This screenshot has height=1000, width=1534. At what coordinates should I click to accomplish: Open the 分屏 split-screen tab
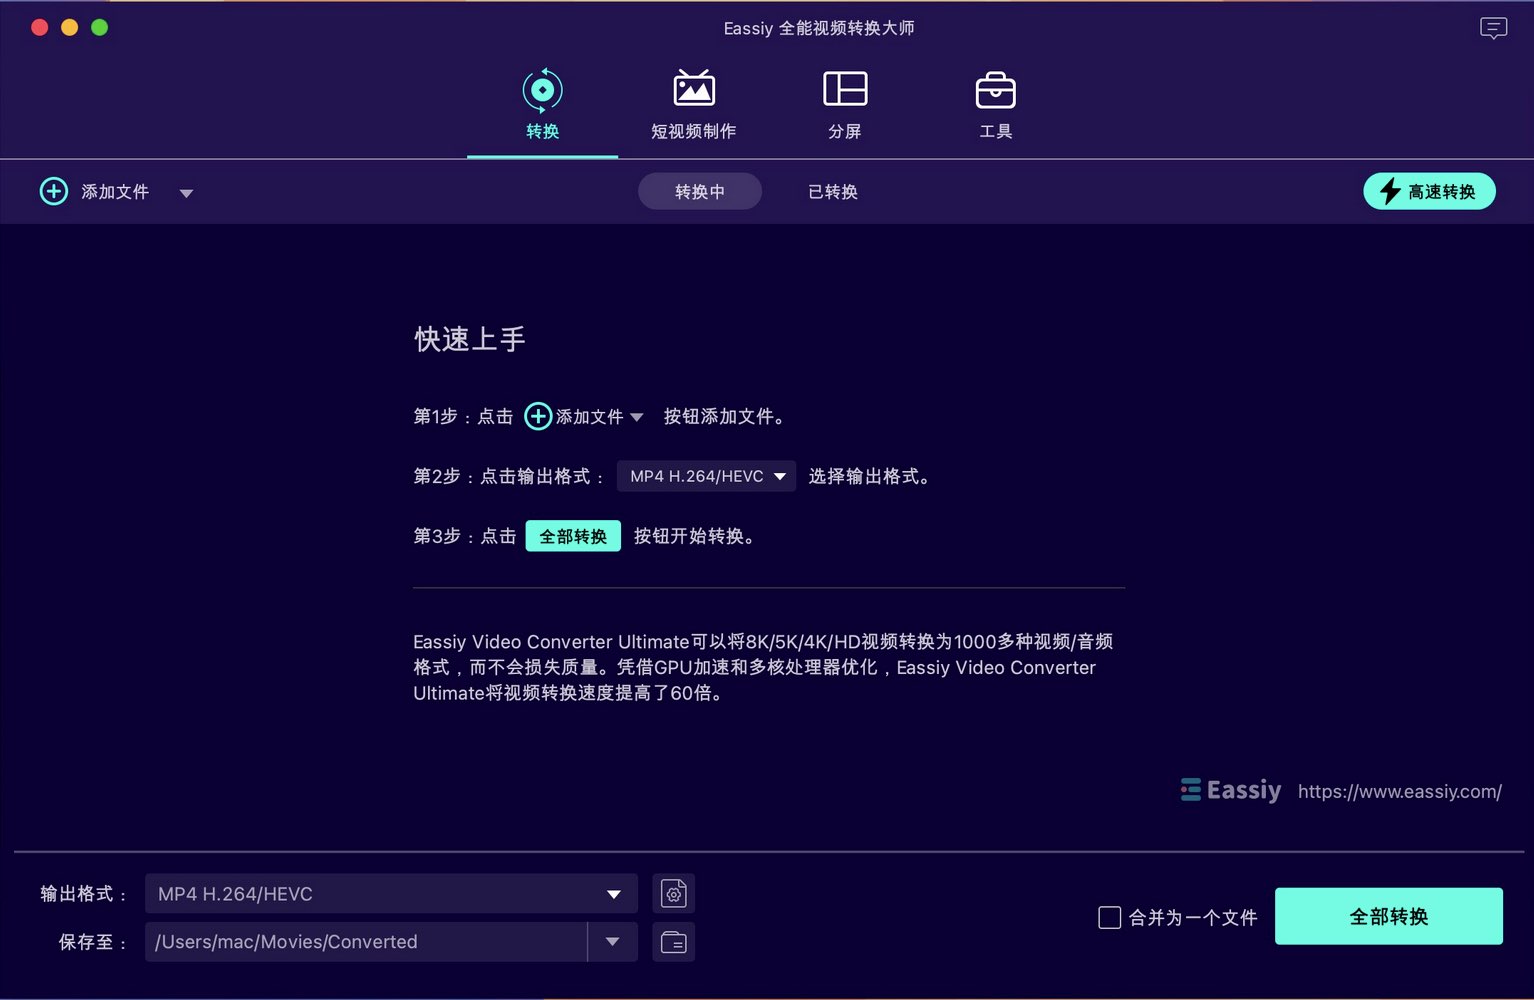tap(845, 105)
